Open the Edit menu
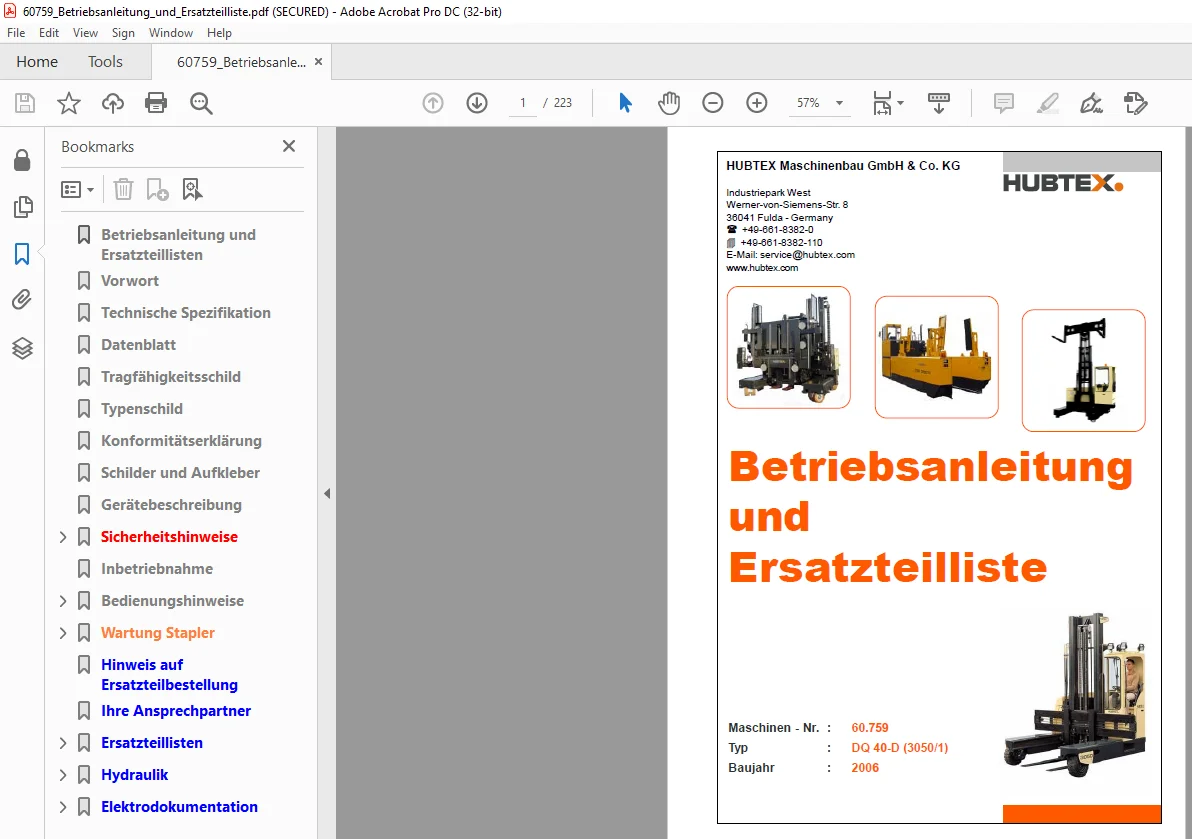Screen dimensions: 1192x839 pos(49,33)
